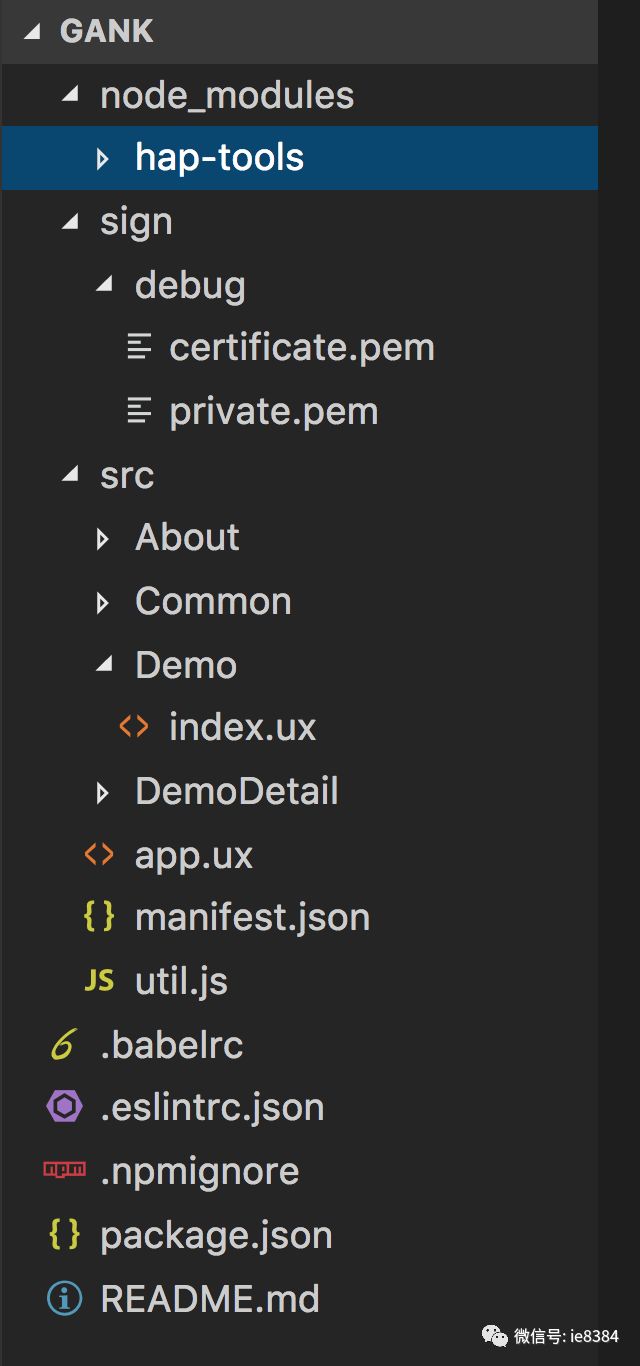Image resolution: width=640 pixels, height=1366 pixels.
Task: Select the debug folder under sign
Action: pos(190,285)
